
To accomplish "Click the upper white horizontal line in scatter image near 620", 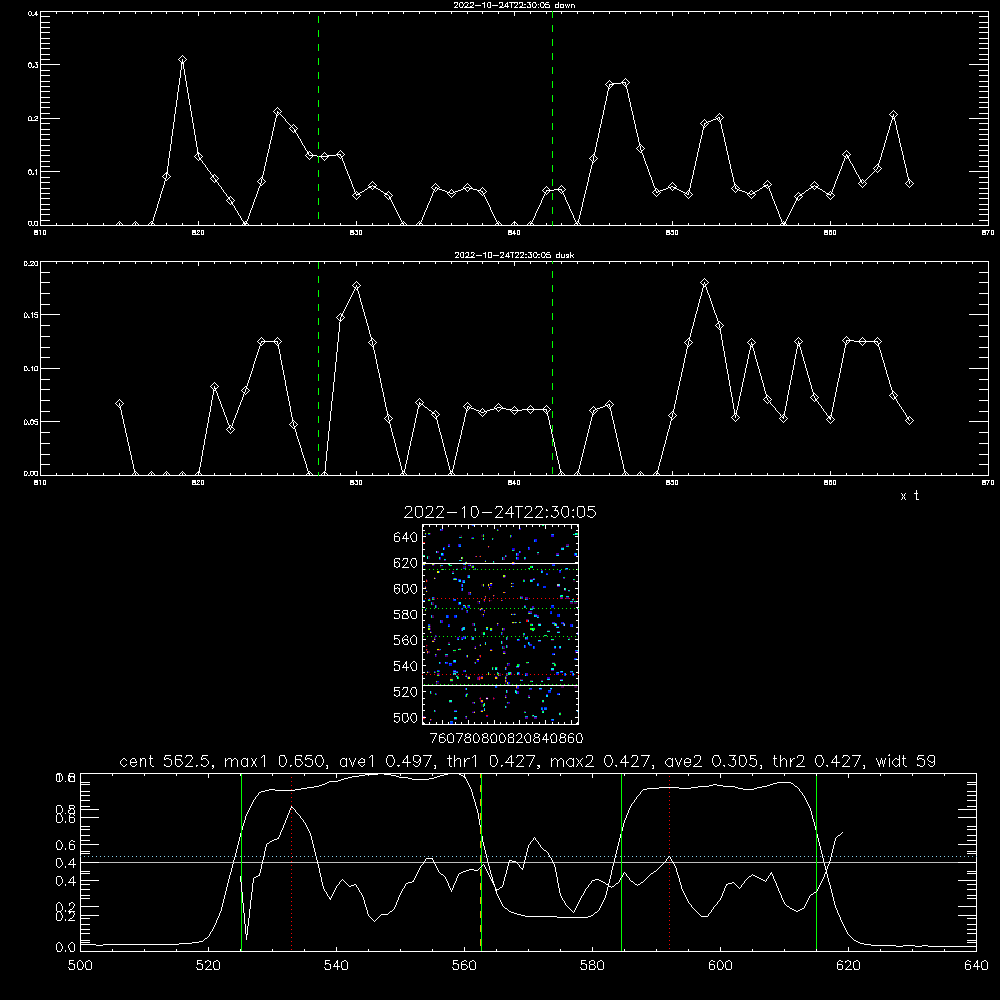I will click(500, 563).
